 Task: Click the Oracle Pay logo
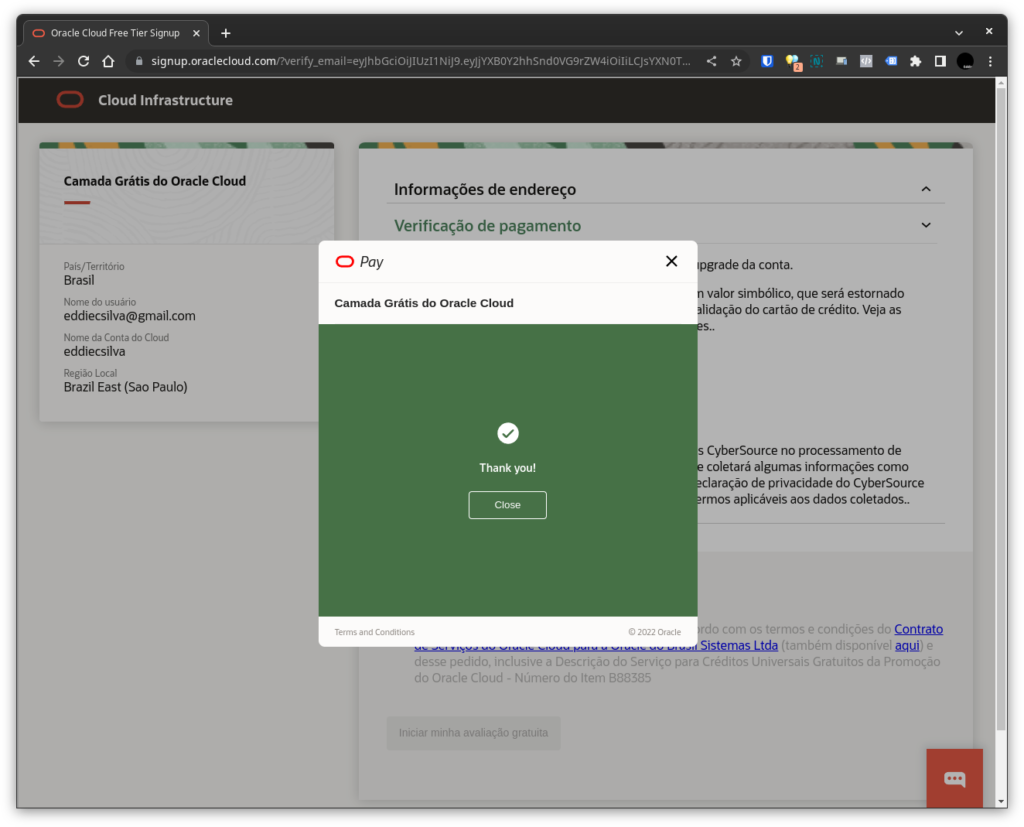359,262
